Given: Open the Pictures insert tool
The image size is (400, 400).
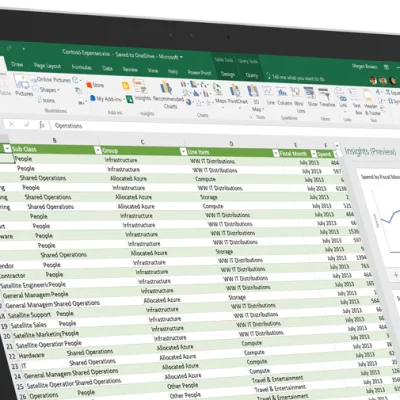Looking at the screenshot, I should pos(23,86).
